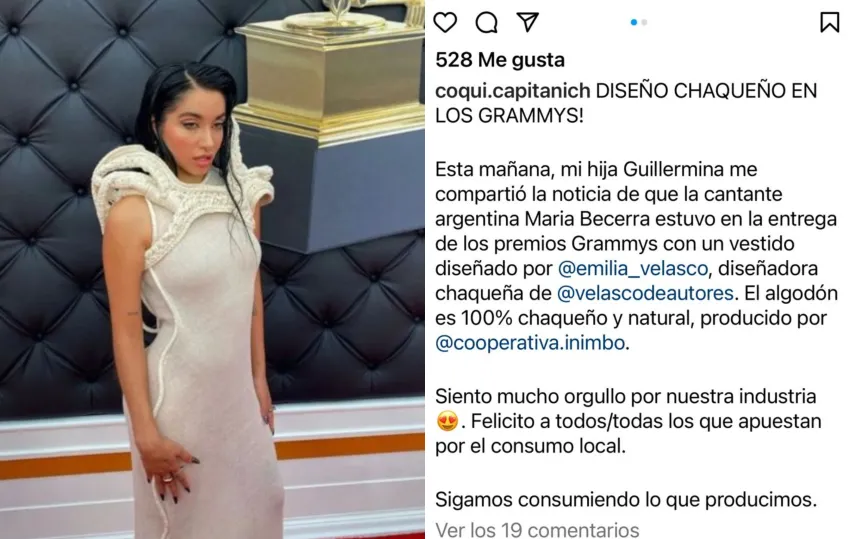Share post using paper plane icon
Image resolution: width=850 pixels, height=539 pixels.
527,22
